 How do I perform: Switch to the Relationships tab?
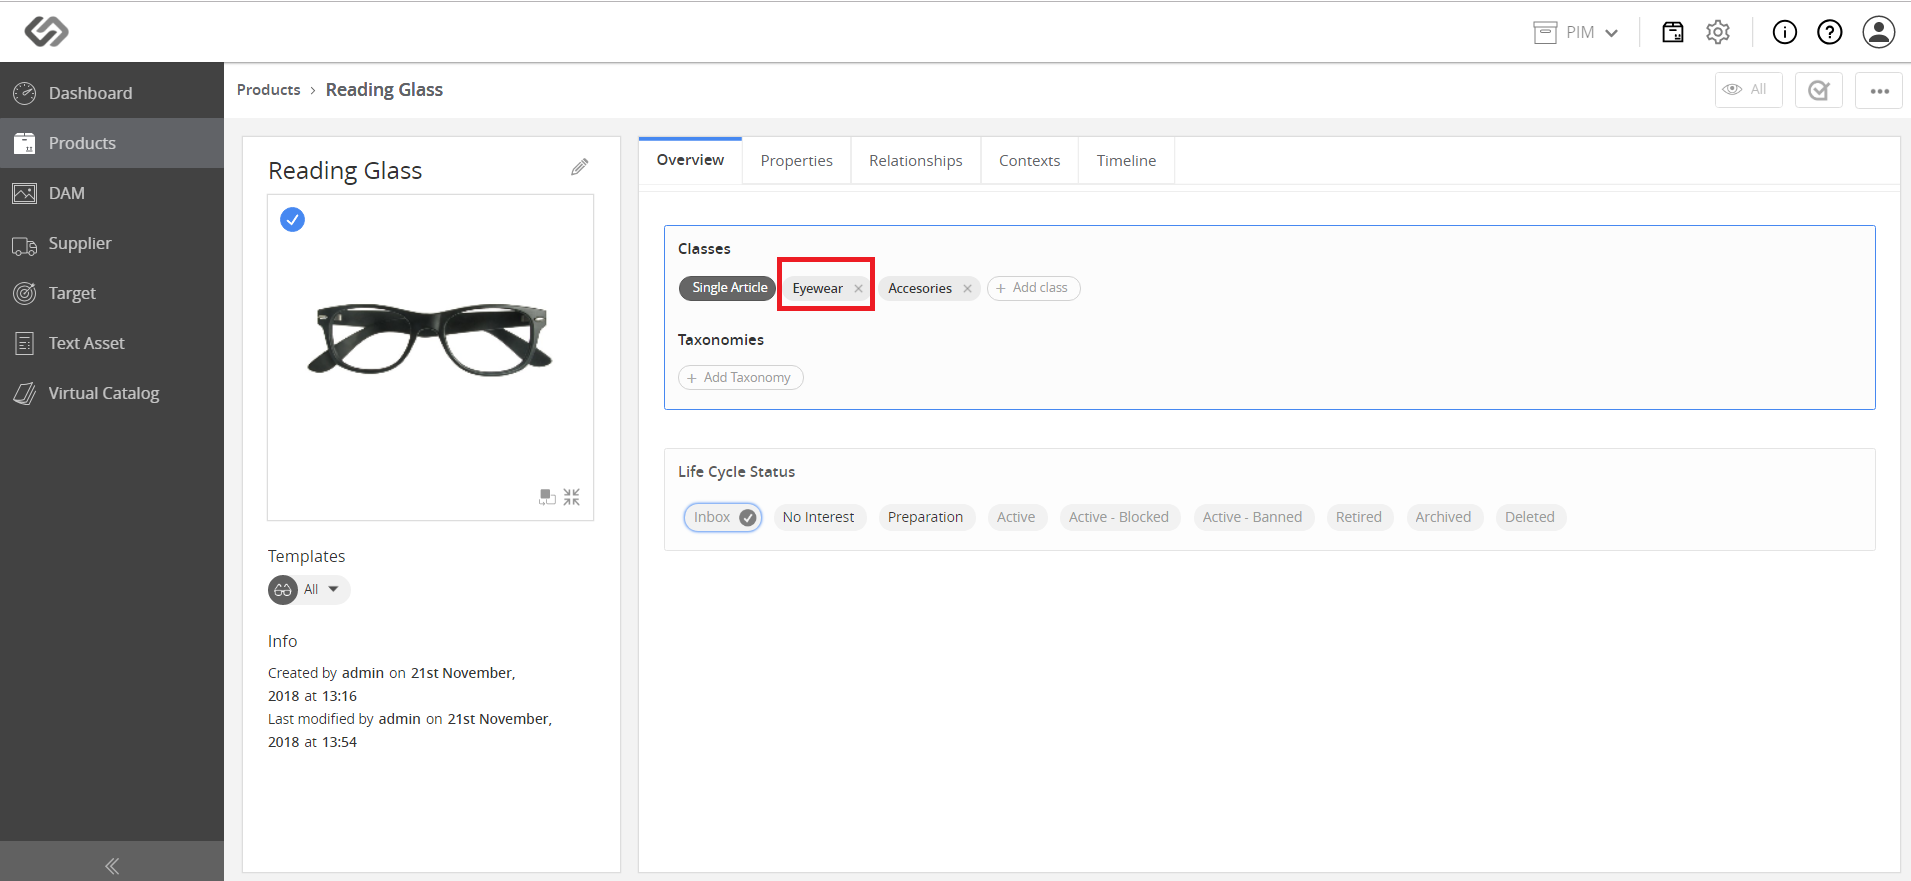(915, 161)
